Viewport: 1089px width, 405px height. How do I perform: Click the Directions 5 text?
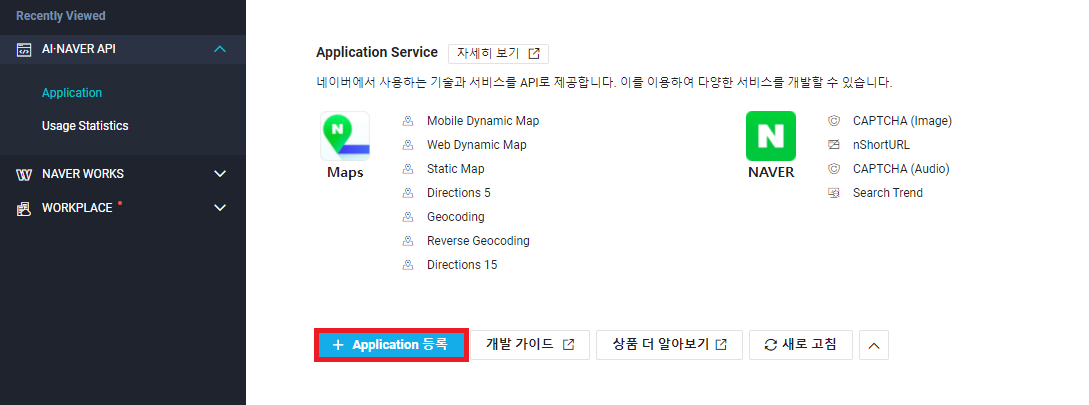tap(458, 193)
